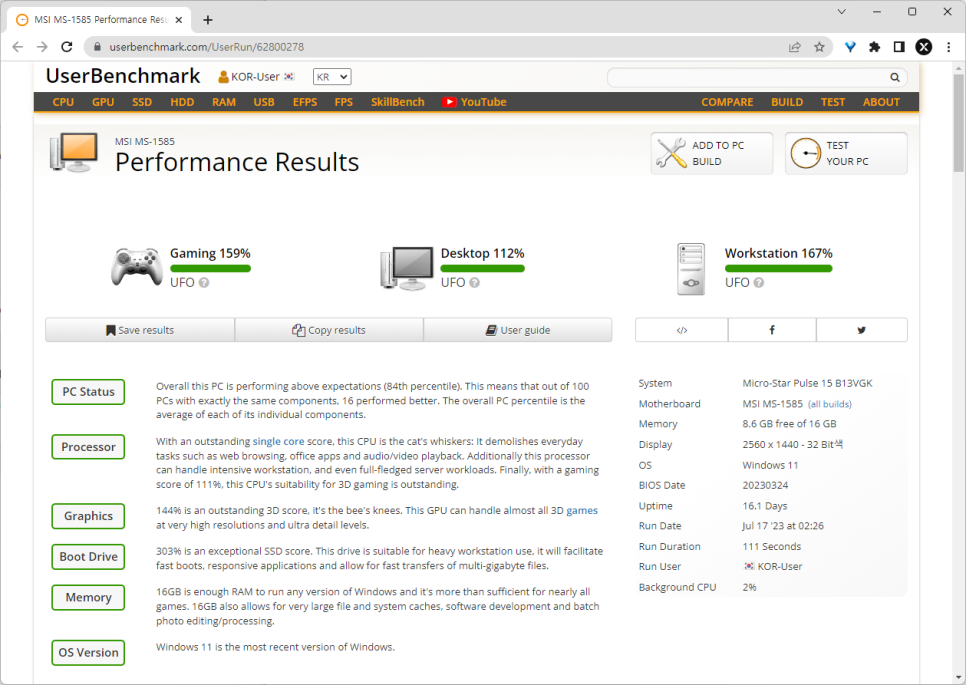966x685 pixels.
Task: Open the games link in Graphics text
Action: (x=582, y=511)
